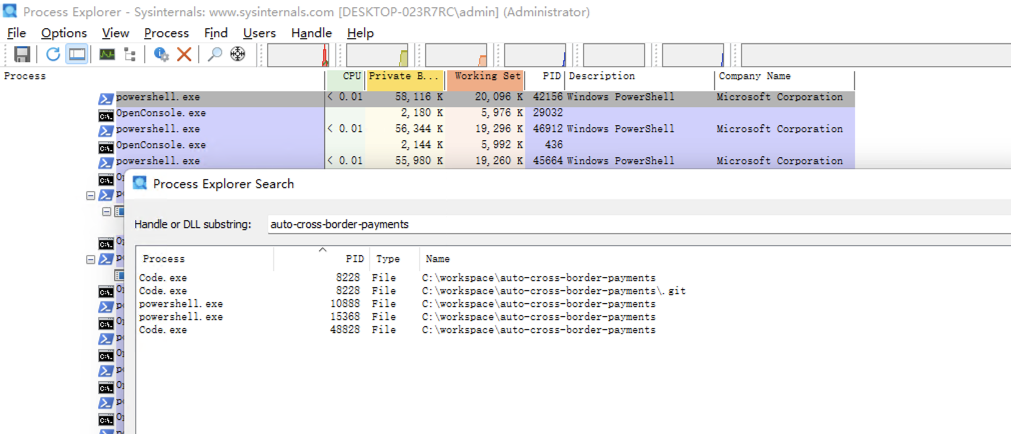Open process properties via the gear icon

161,54
